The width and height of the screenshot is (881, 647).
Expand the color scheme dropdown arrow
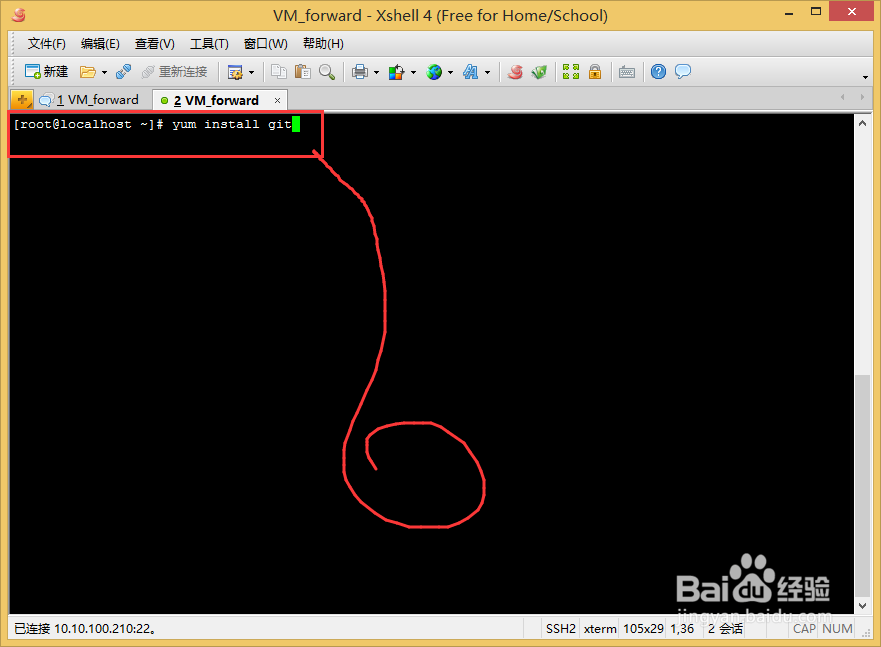coord(413,72)
